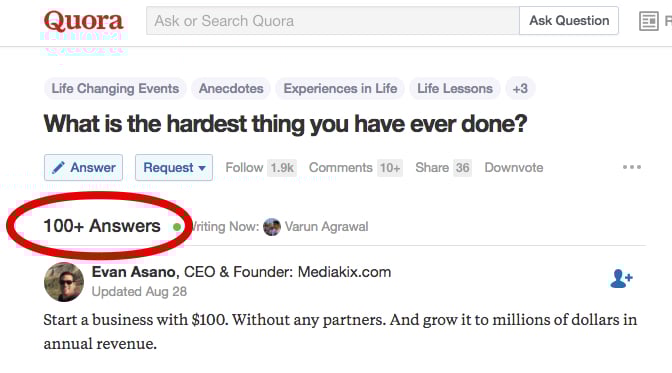Open the three-dots more options menu
This screenshot has width=672, height=373.
point(632,167)
